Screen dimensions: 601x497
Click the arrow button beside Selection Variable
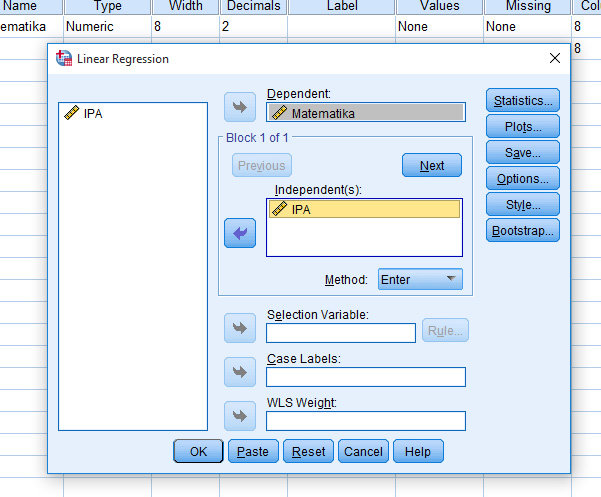[240, 328]
